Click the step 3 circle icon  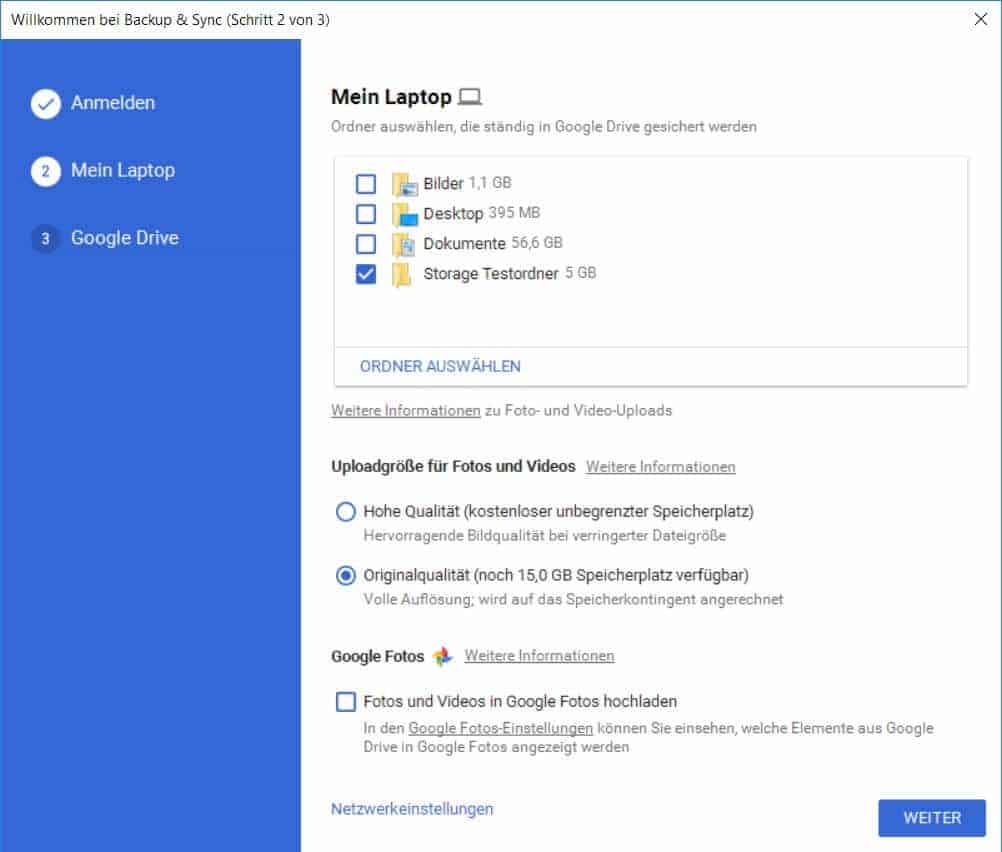[x=46, y=239]
